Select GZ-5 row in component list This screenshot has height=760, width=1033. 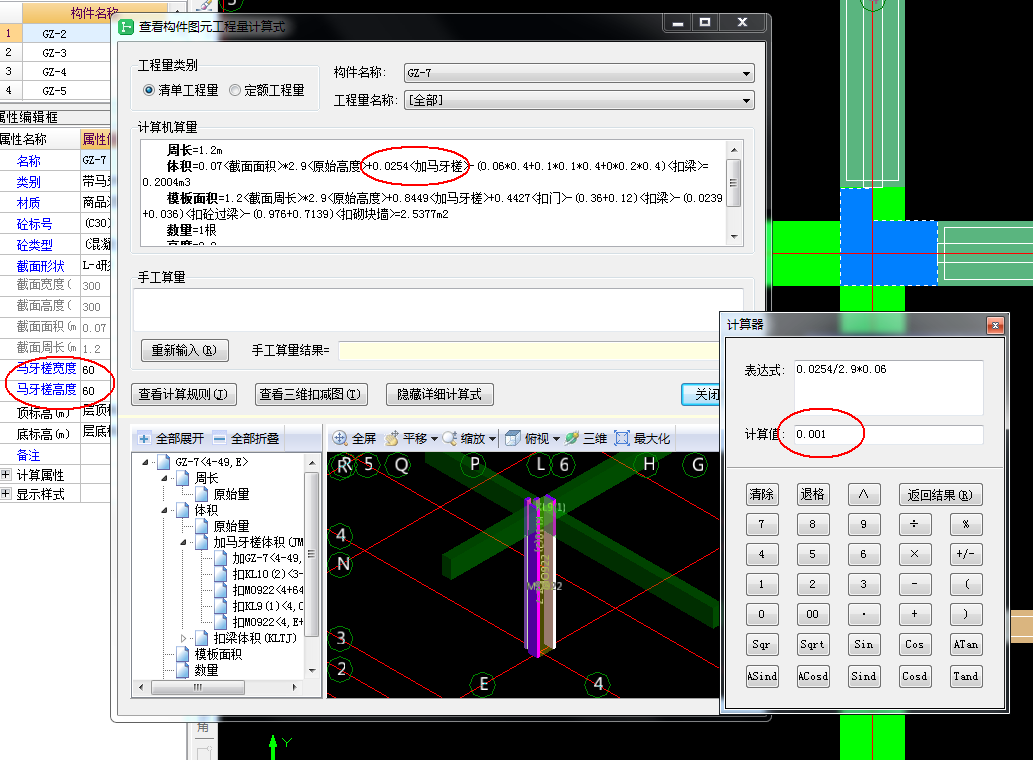[x=55, y=91]
